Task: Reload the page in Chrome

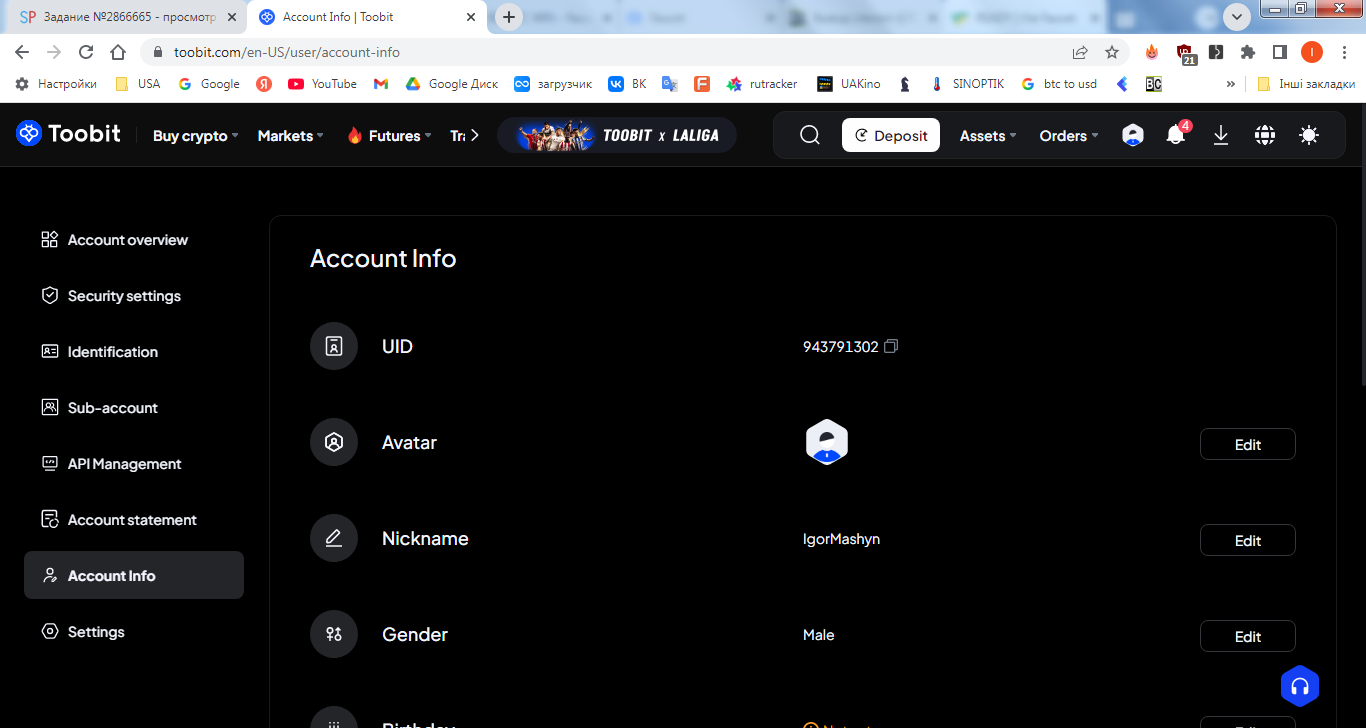Action: click(x=86, y=52)
